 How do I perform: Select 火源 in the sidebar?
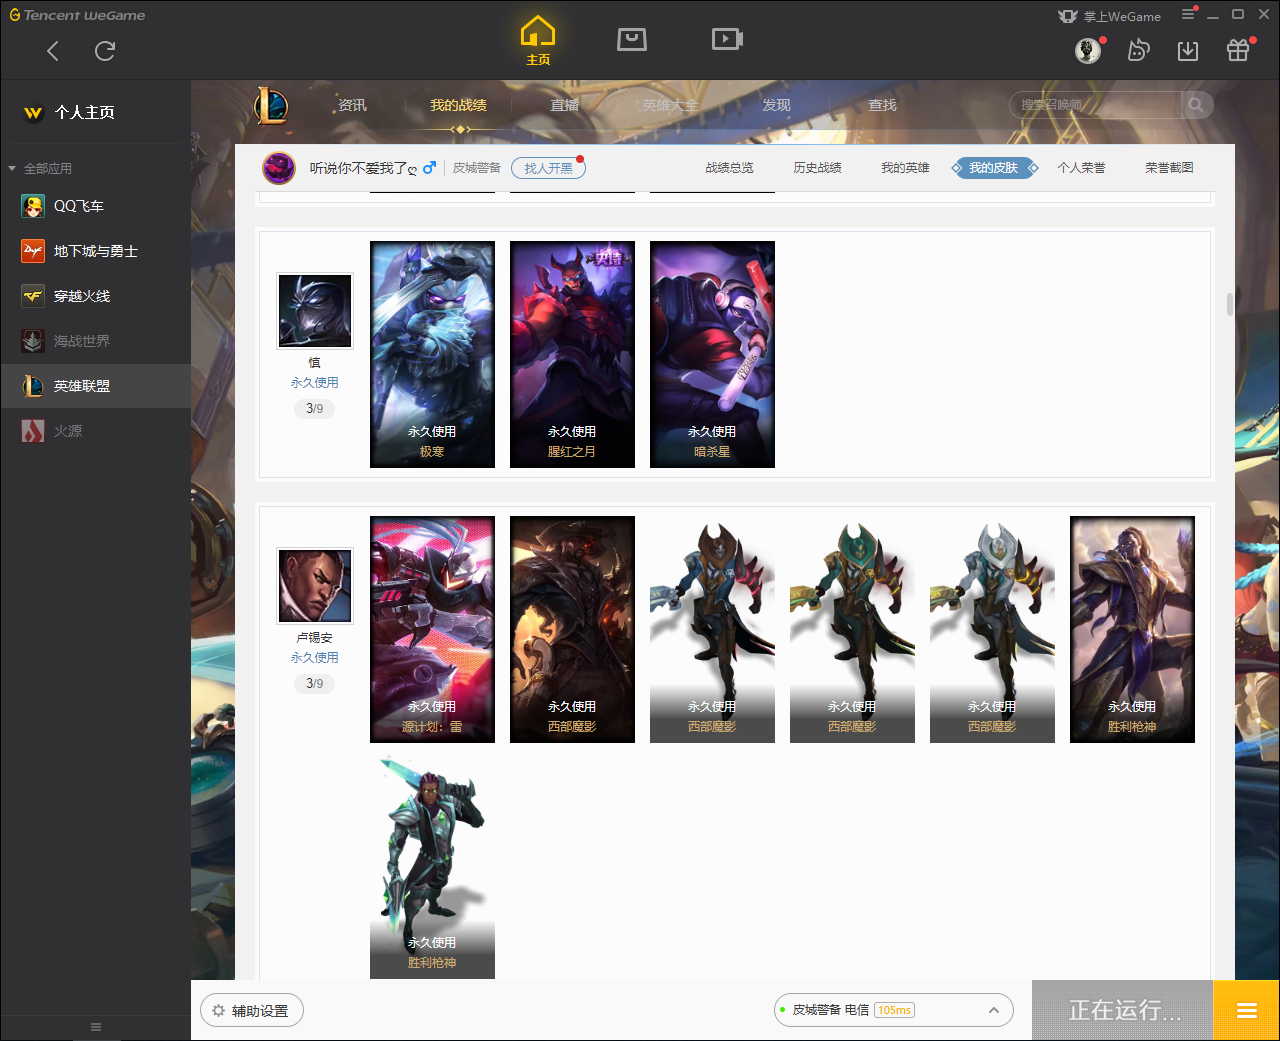[x=95, y=431]
